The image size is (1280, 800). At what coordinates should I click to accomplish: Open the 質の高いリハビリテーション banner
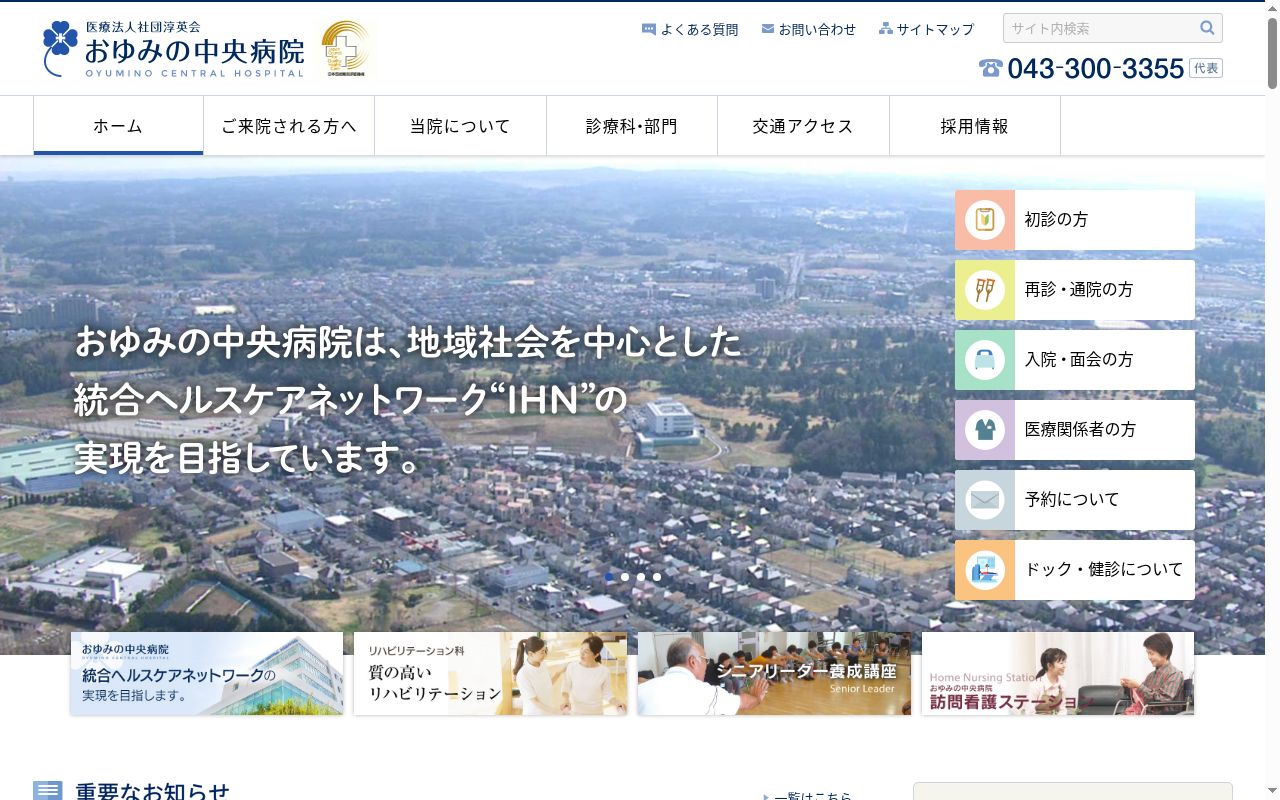click(491, 673)
